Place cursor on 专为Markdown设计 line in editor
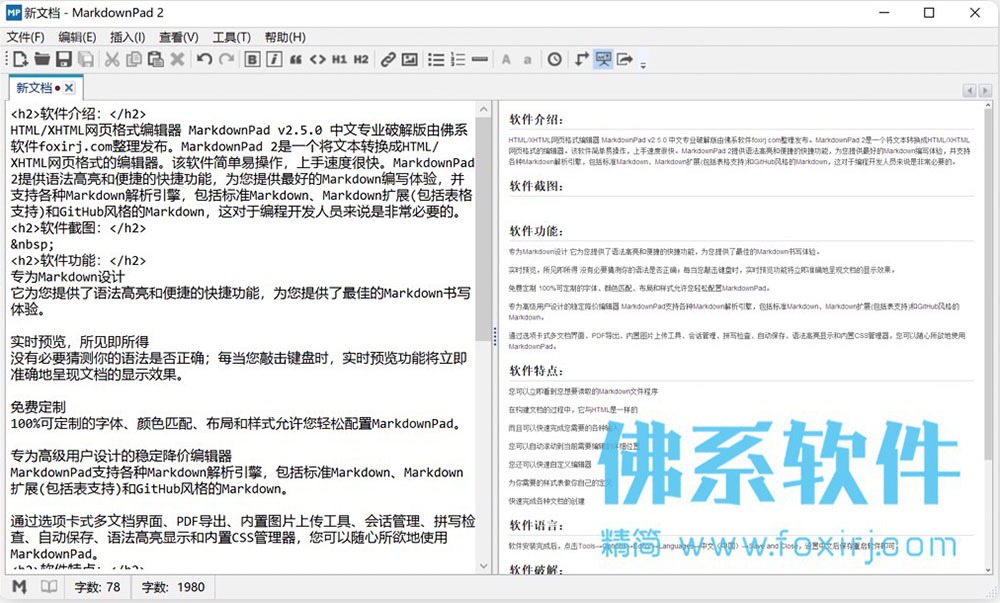Image resolution: width=1000 pixels, height=603 pixels. tap(68, 277)
